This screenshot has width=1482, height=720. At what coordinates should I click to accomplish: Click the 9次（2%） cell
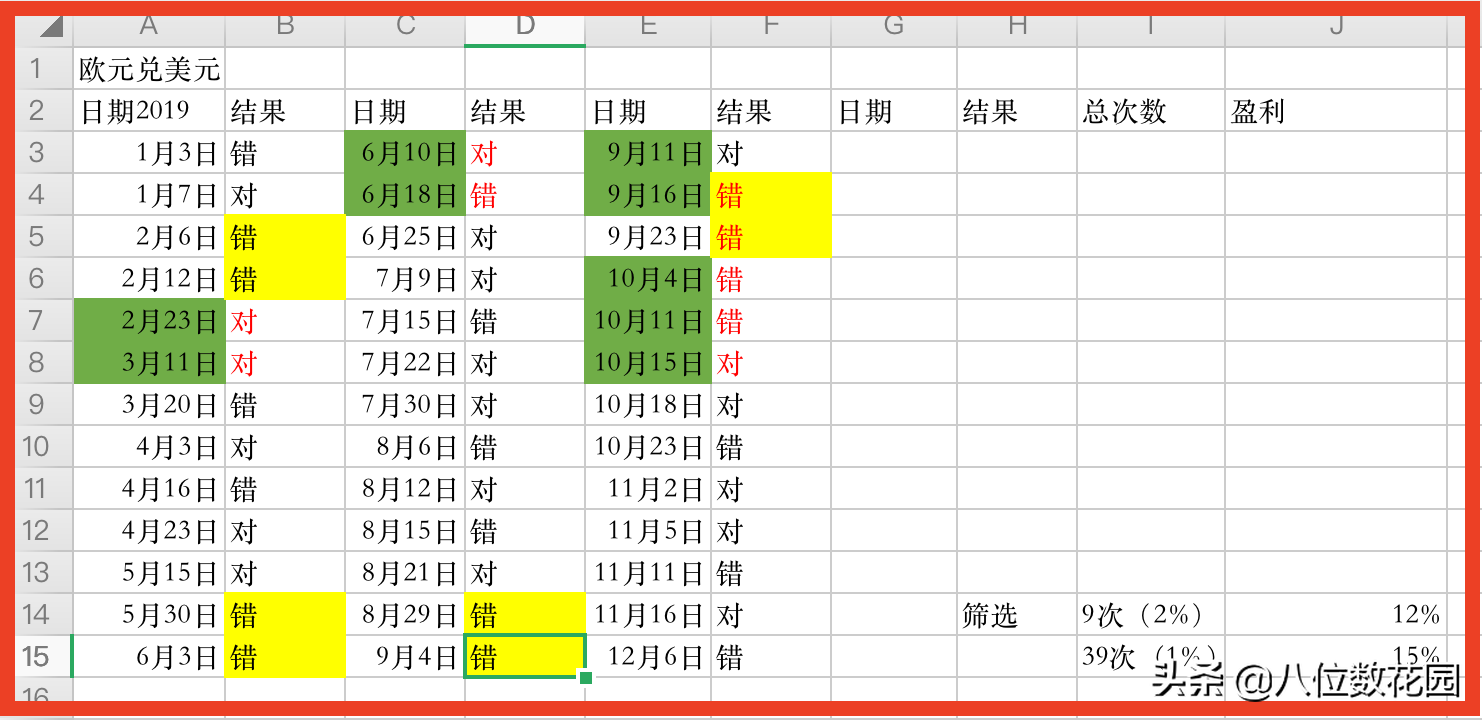(x=1151, y=615)
